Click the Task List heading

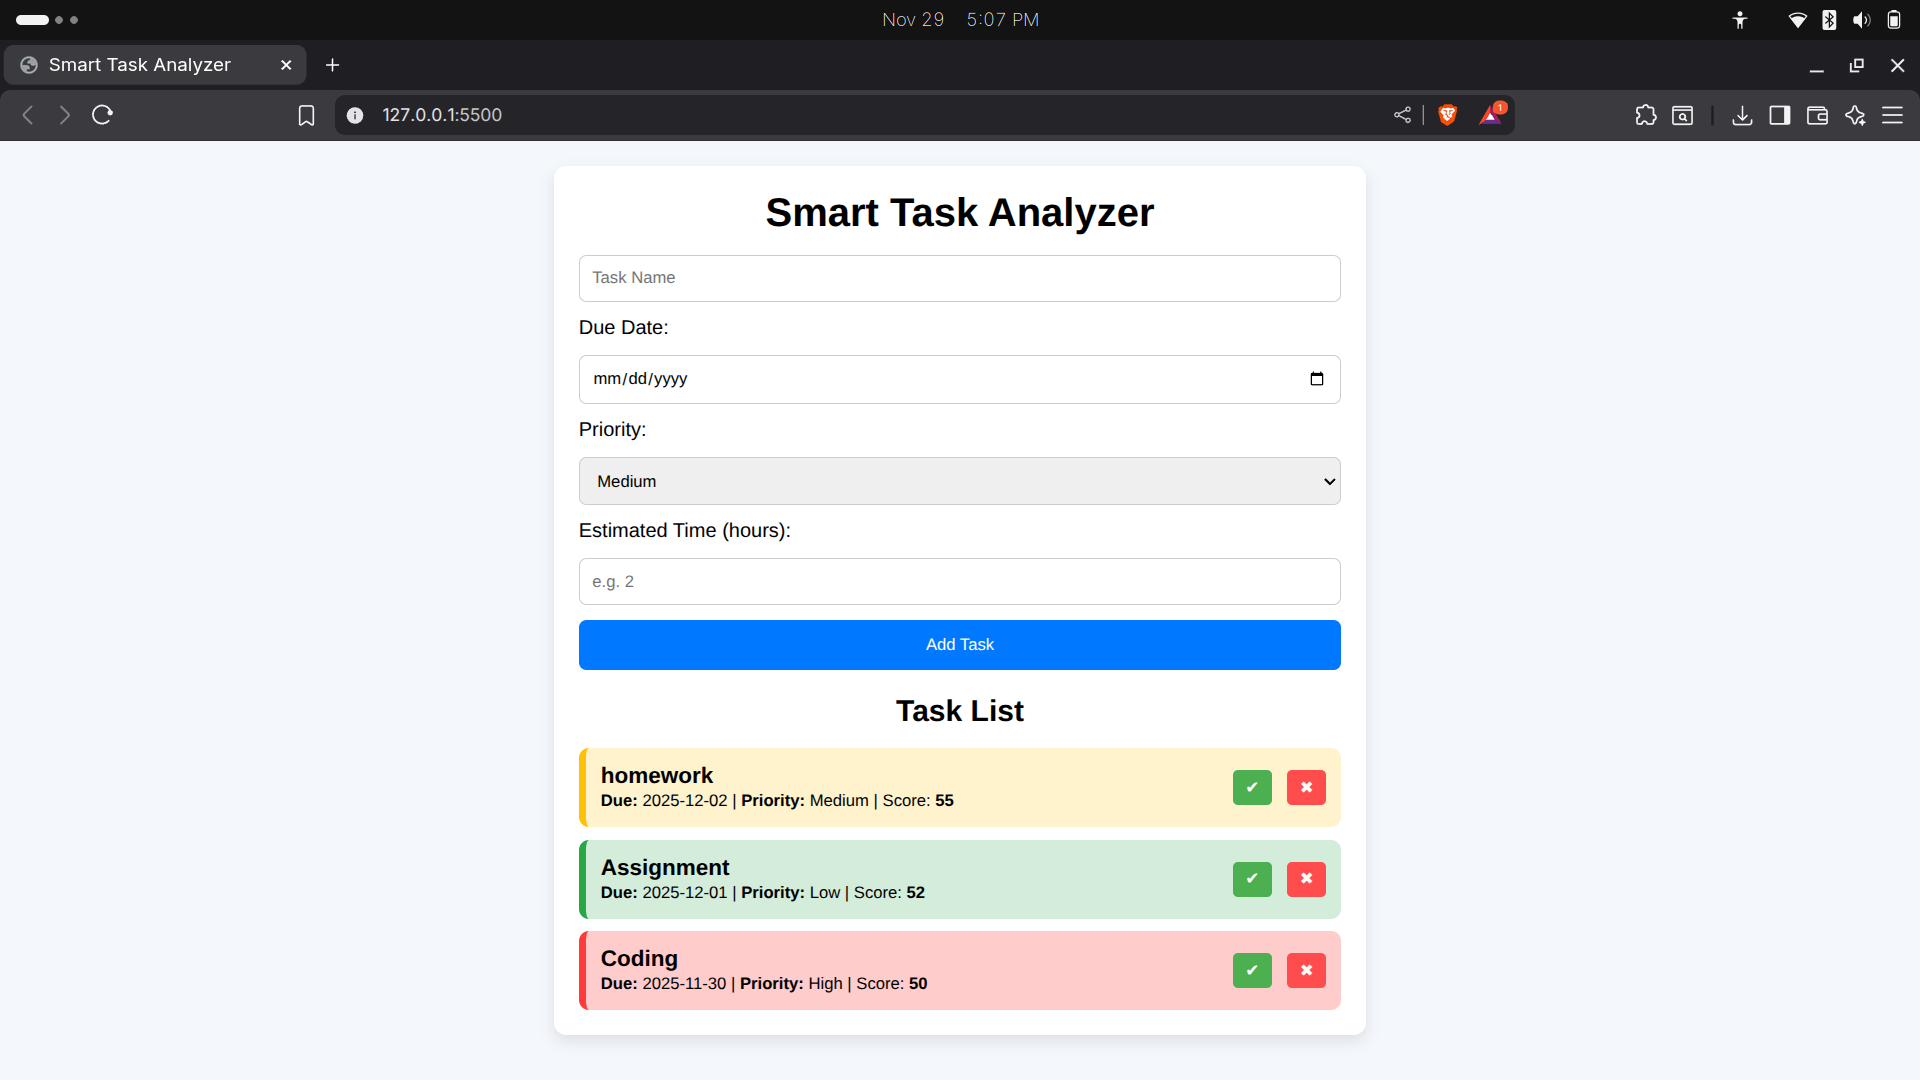click(x=959, y=710)
